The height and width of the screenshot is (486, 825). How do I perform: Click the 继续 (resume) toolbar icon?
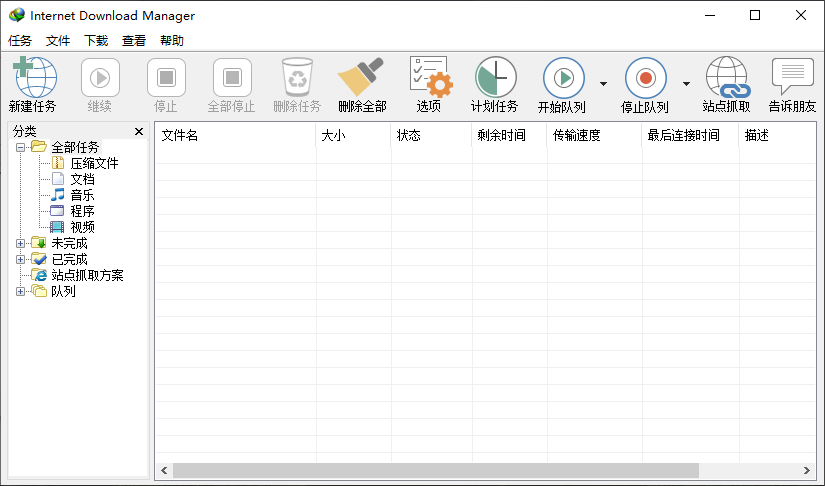coord(100,78)
